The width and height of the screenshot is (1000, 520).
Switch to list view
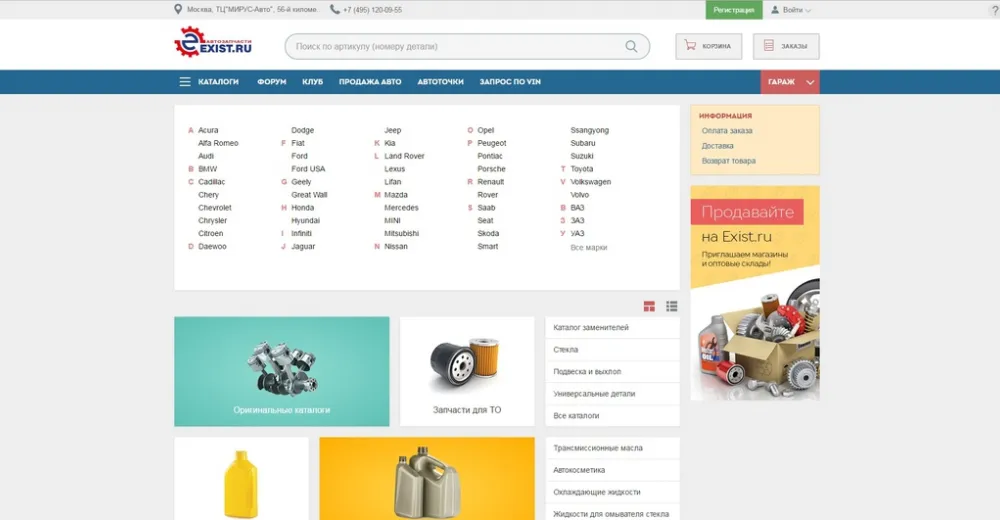(672, 306)
